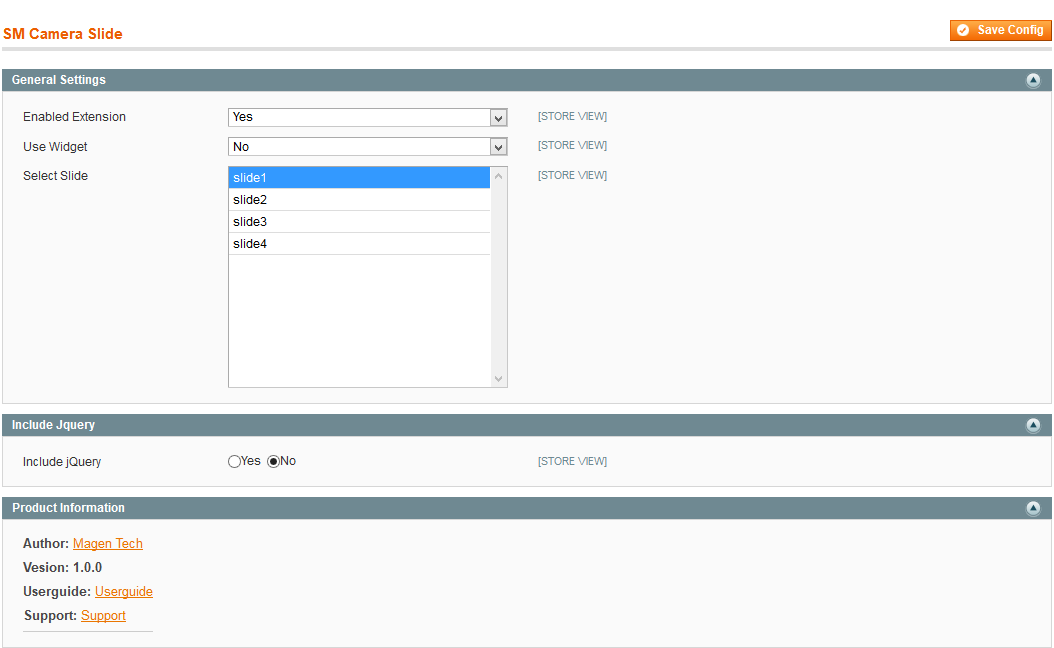Image resolution: width=1054 pixels, height=648 pixels.
Task: Pick slide4 from the slide list
Action: (359, 244)
